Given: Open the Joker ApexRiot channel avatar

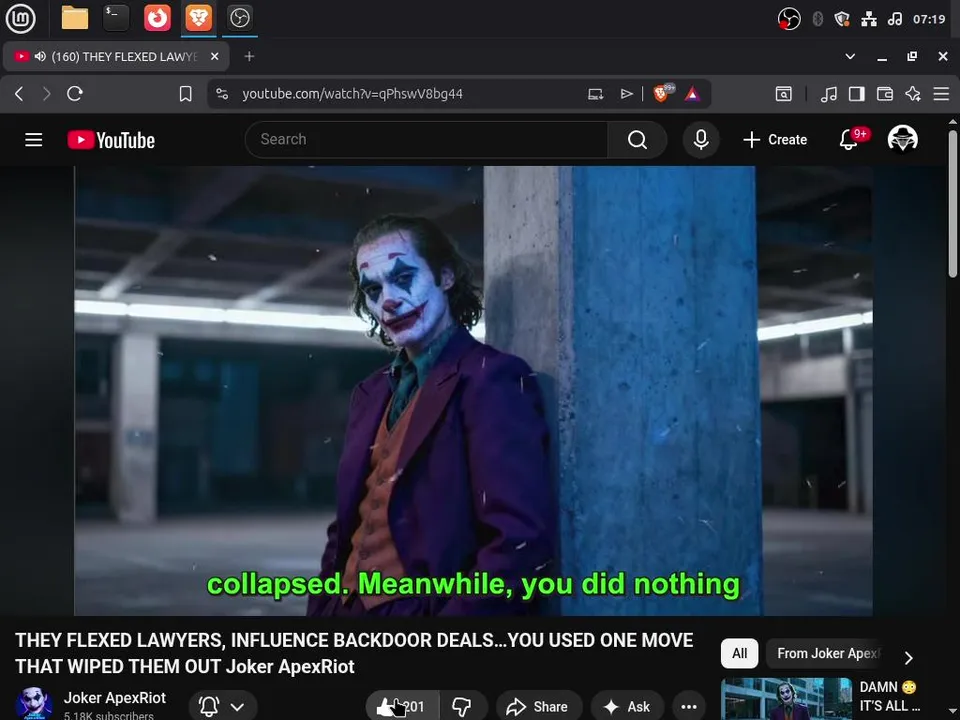Looking at the screenshot, I should [x=34, y=703].
